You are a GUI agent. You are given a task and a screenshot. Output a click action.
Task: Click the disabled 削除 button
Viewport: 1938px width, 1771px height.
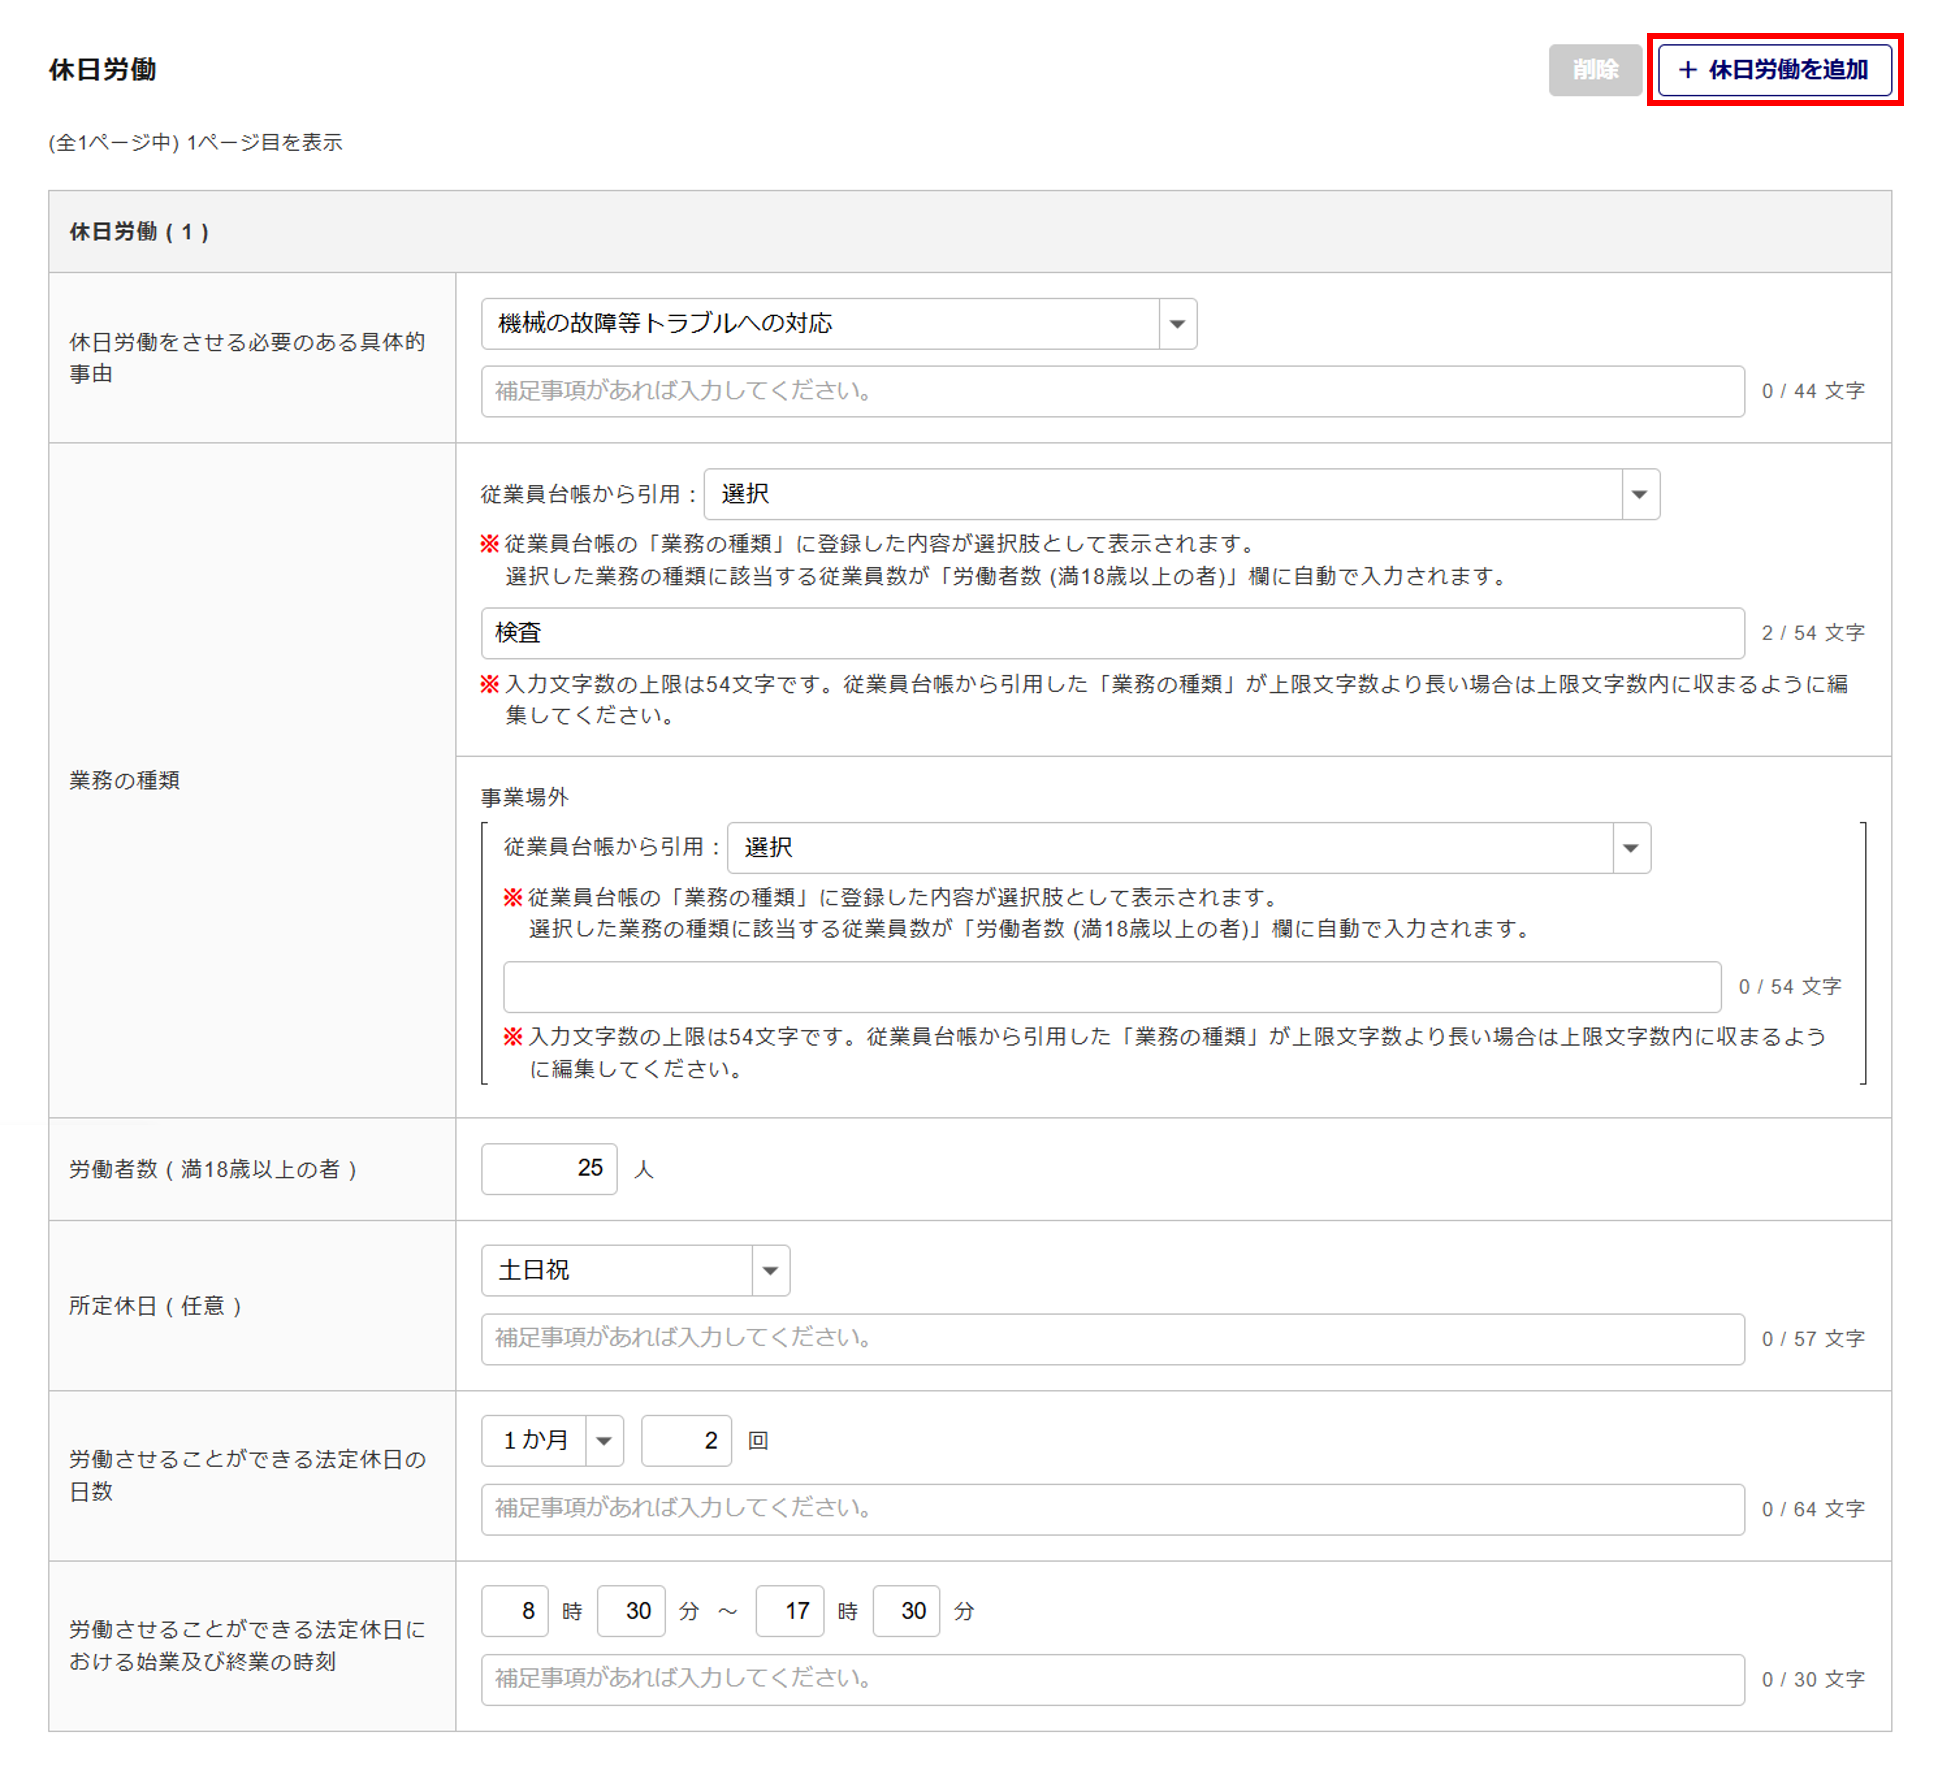coord(1594,70)
